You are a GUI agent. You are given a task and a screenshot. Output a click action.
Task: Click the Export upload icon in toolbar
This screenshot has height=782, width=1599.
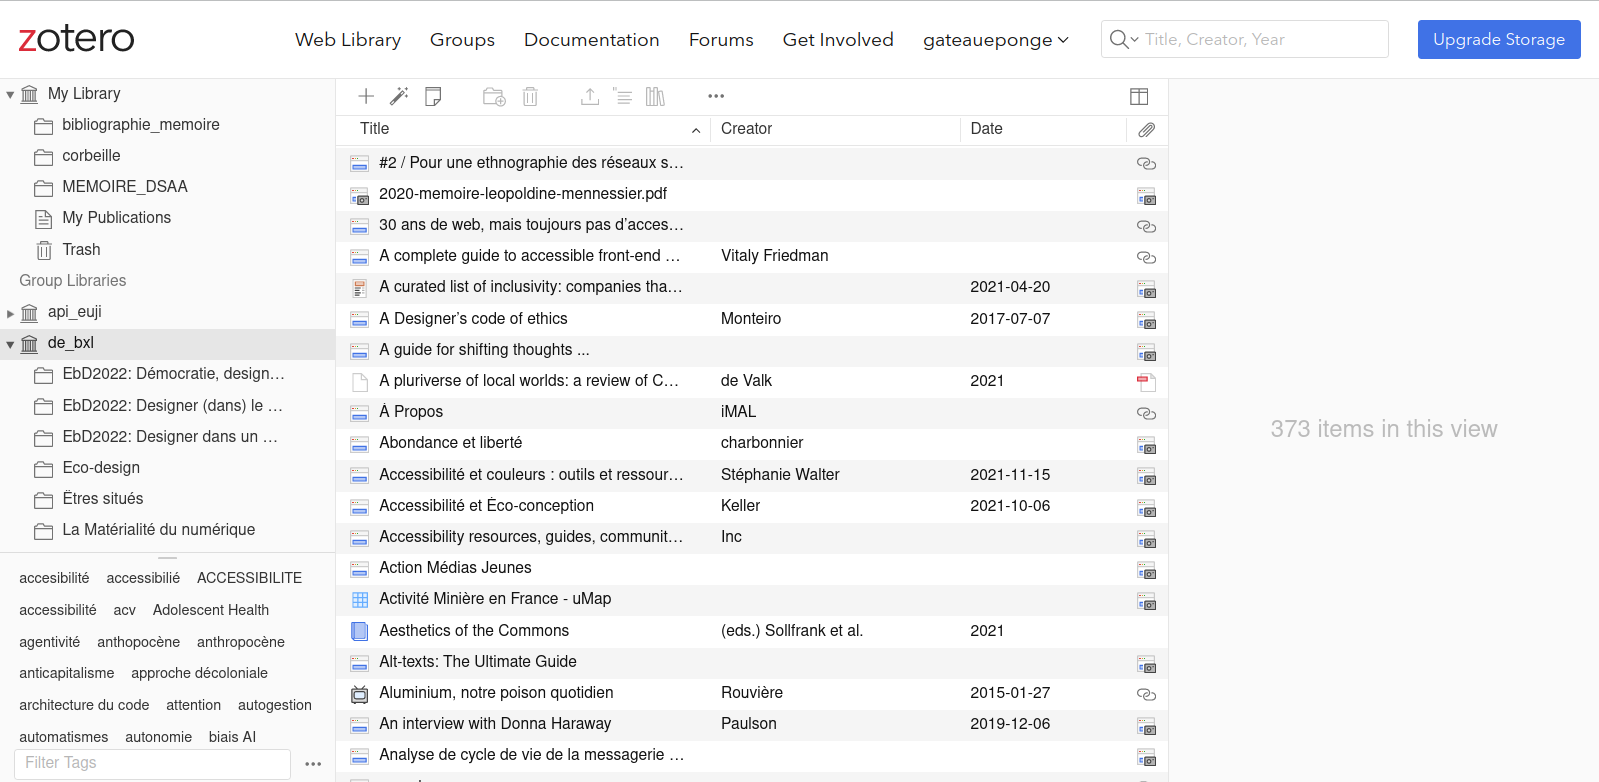click(590, 96)
